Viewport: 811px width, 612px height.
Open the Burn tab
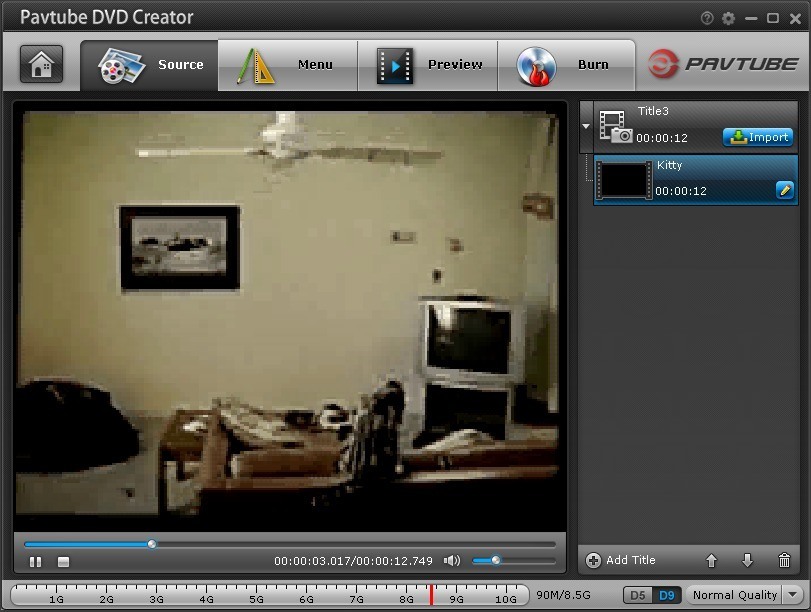click(x=566, y=65)
